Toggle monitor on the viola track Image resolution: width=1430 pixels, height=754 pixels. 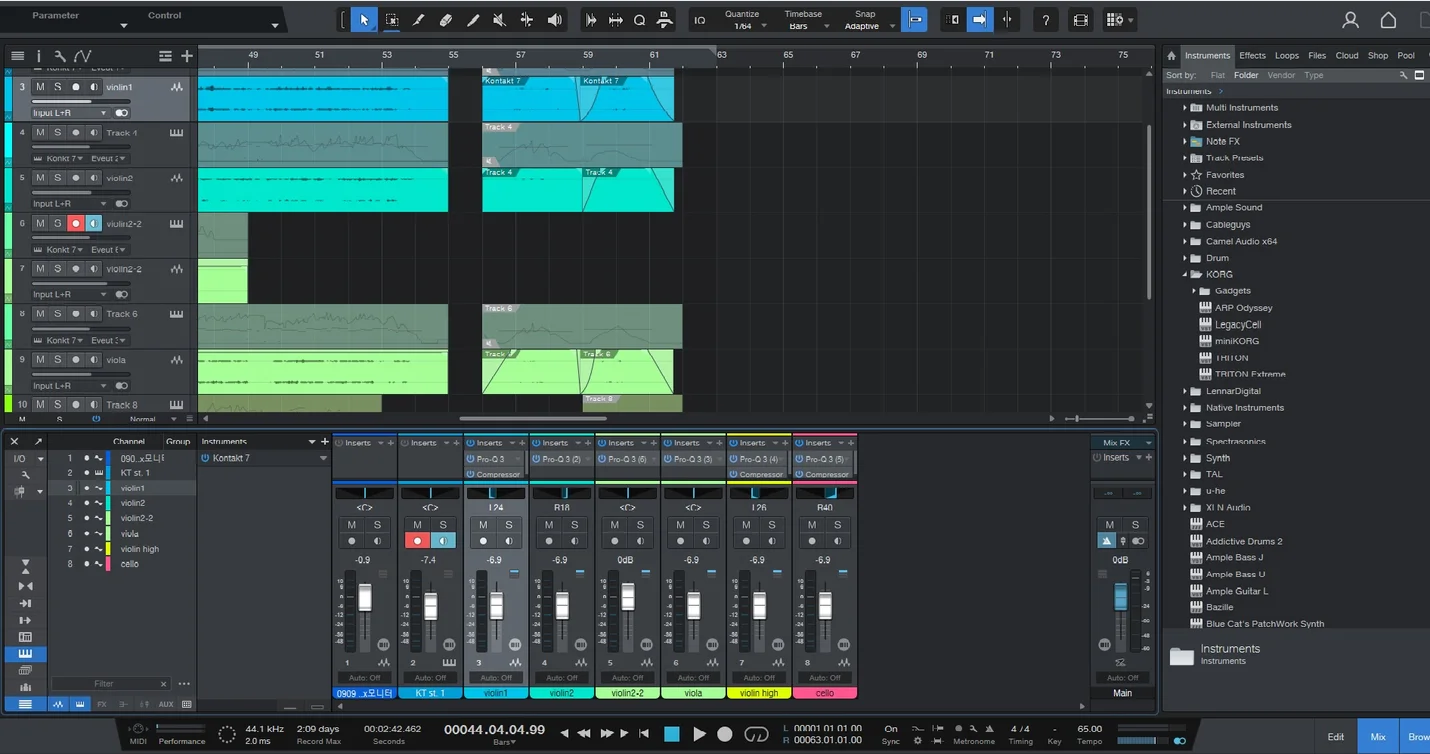[93, 360]
